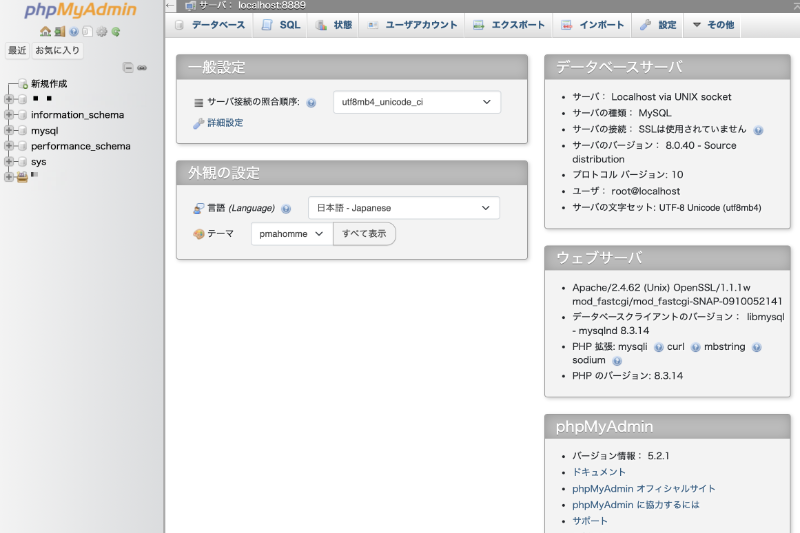800x533 pixels.
Task: Select information_schema database name
Action: 78,115
